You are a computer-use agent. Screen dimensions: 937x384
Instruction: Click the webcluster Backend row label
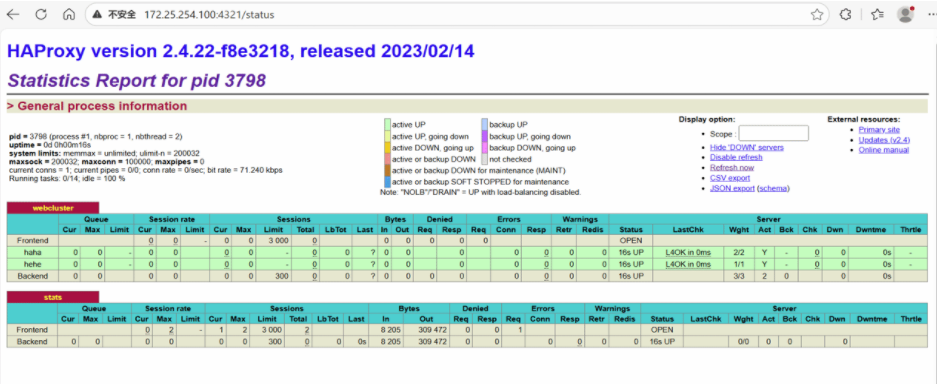32,276
